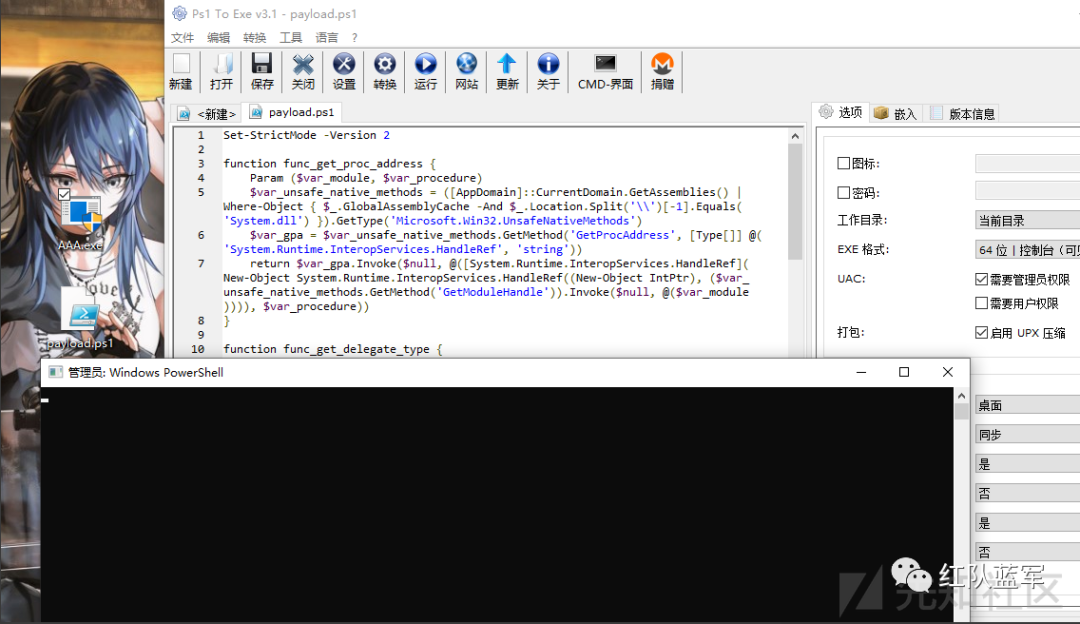Click line 1 Set-StrictMode text in editor
Viewport: 1080px width, 624px height.
coord(307,135)
